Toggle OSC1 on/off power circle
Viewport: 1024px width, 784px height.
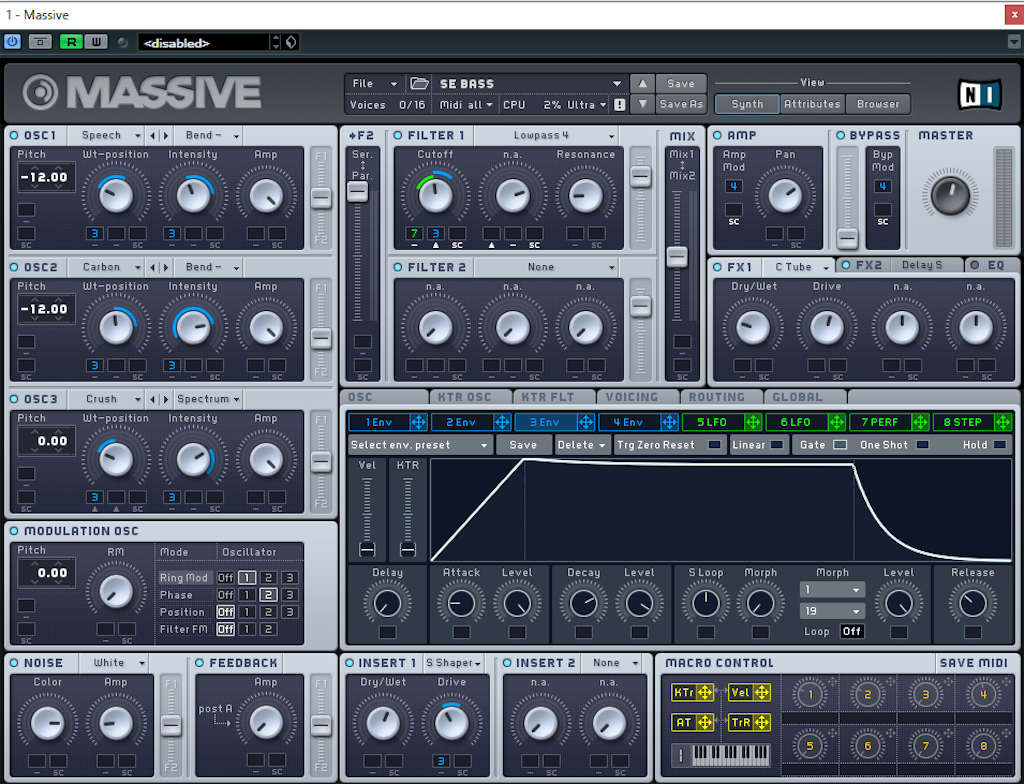pos(14,135)
